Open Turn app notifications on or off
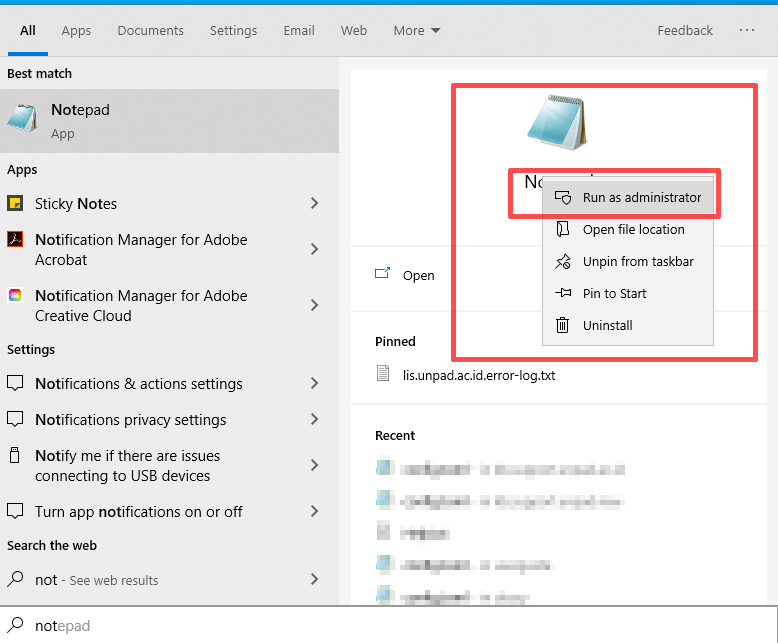This screenshot has width=778, height=643. tap(138, 512)
